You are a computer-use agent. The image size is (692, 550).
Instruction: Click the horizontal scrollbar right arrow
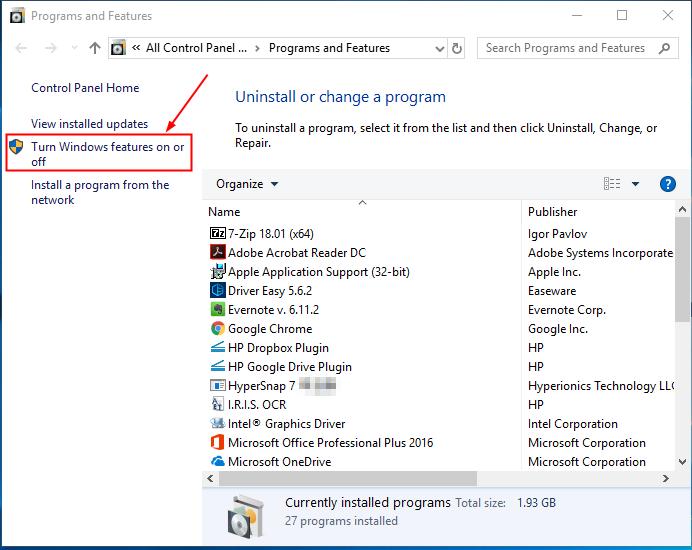[666, 478]
